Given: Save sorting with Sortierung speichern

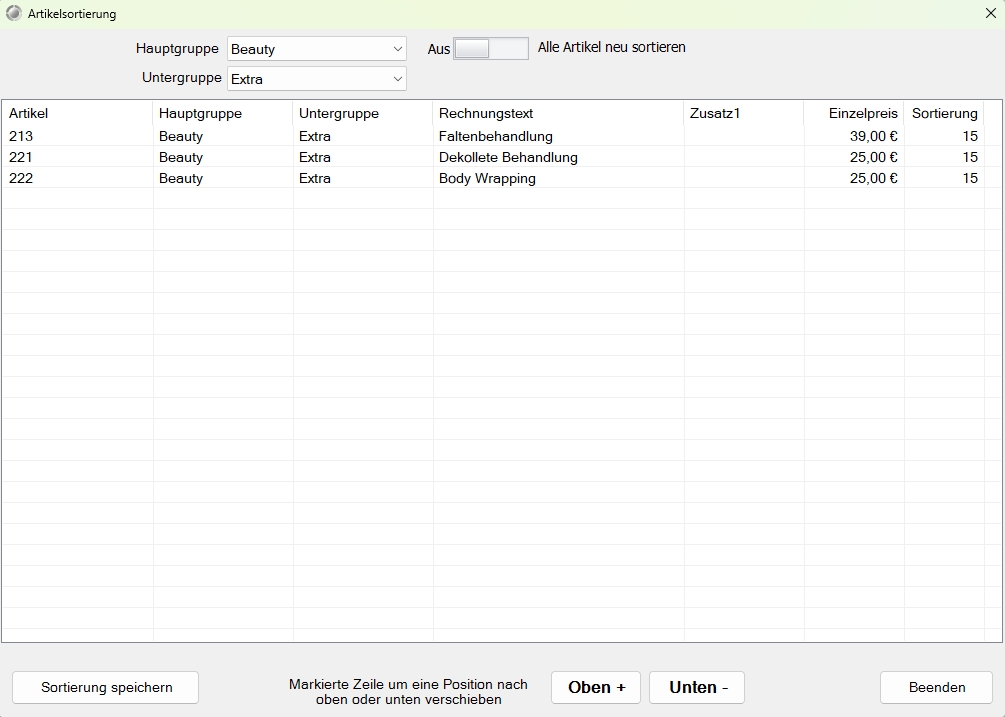Looking at the screenshot, I should [106, 687].
